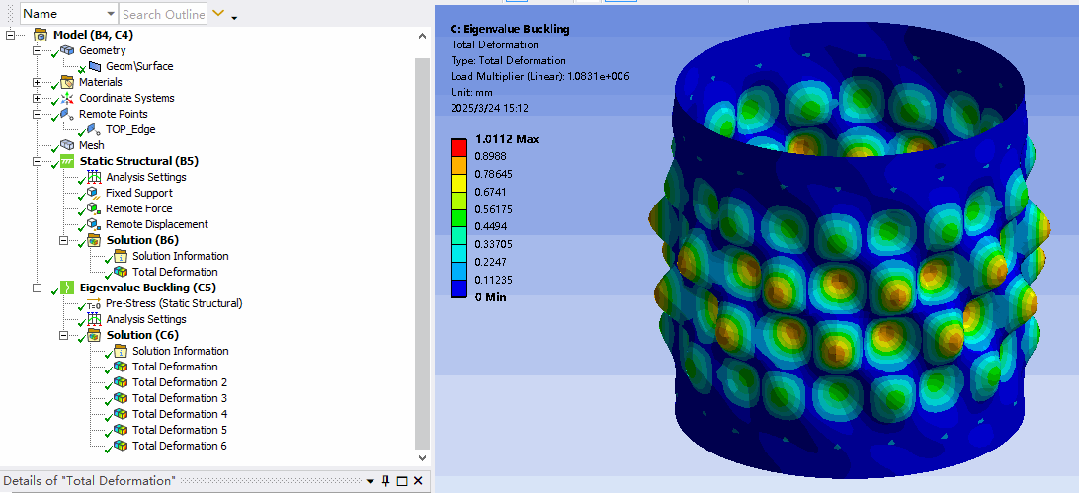
Task: Click the yellow legend color band
Action: [x=459, y=182]
